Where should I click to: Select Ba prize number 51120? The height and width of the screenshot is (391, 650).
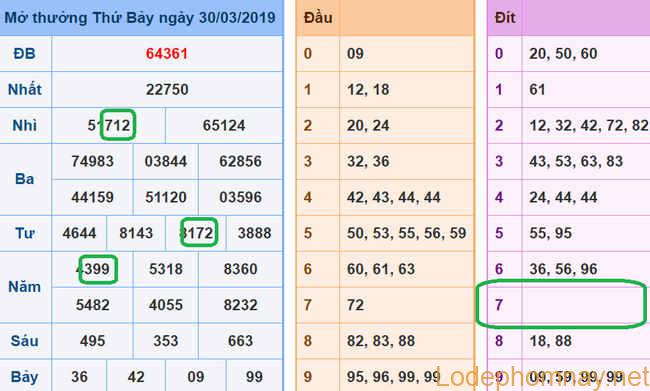click(x=166, y=197)
